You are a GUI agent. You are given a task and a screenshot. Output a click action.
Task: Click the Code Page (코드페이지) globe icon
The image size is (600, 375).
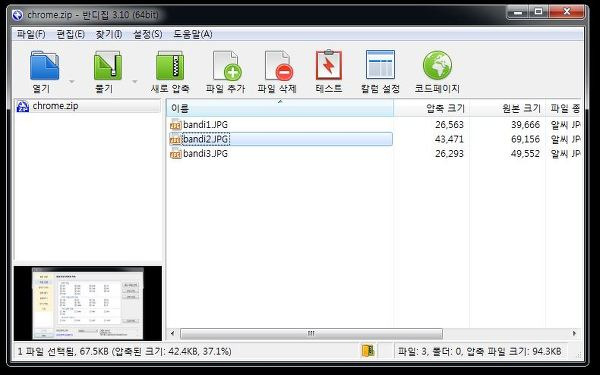point(437,65)
